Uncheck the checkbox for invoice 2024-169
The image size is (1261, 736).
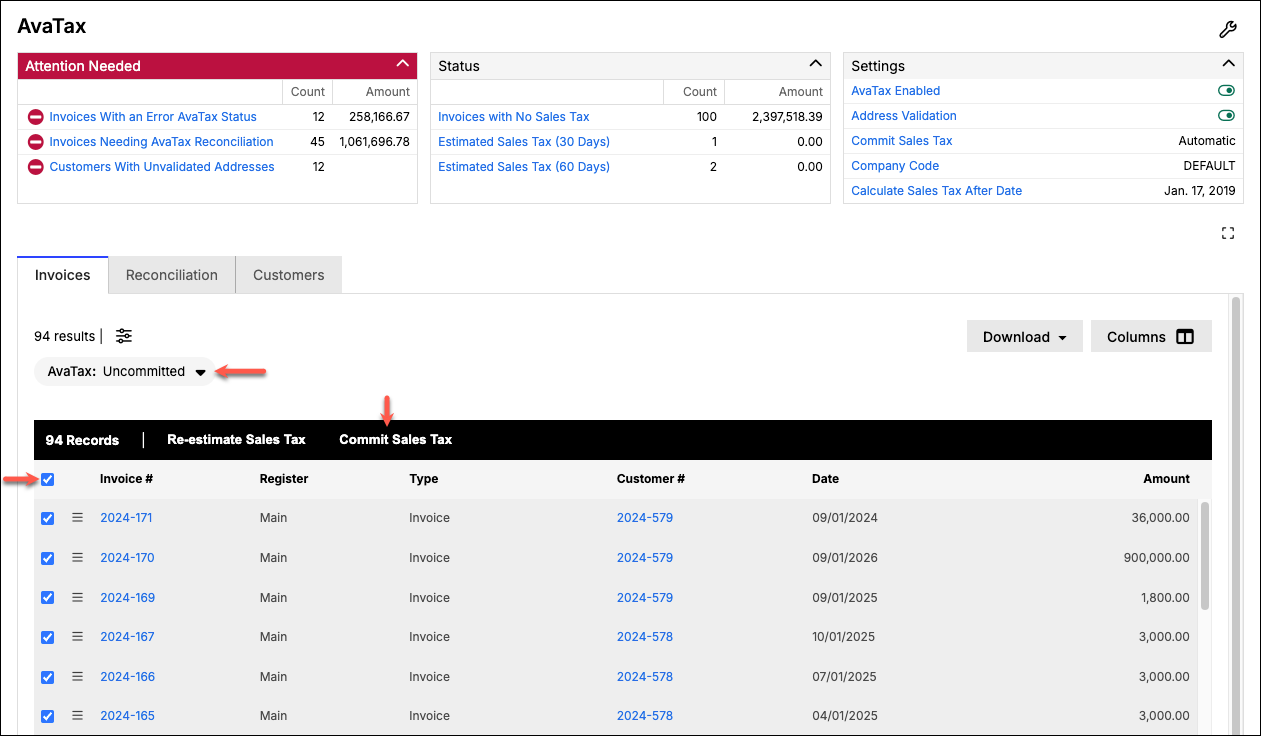(47, 598)
